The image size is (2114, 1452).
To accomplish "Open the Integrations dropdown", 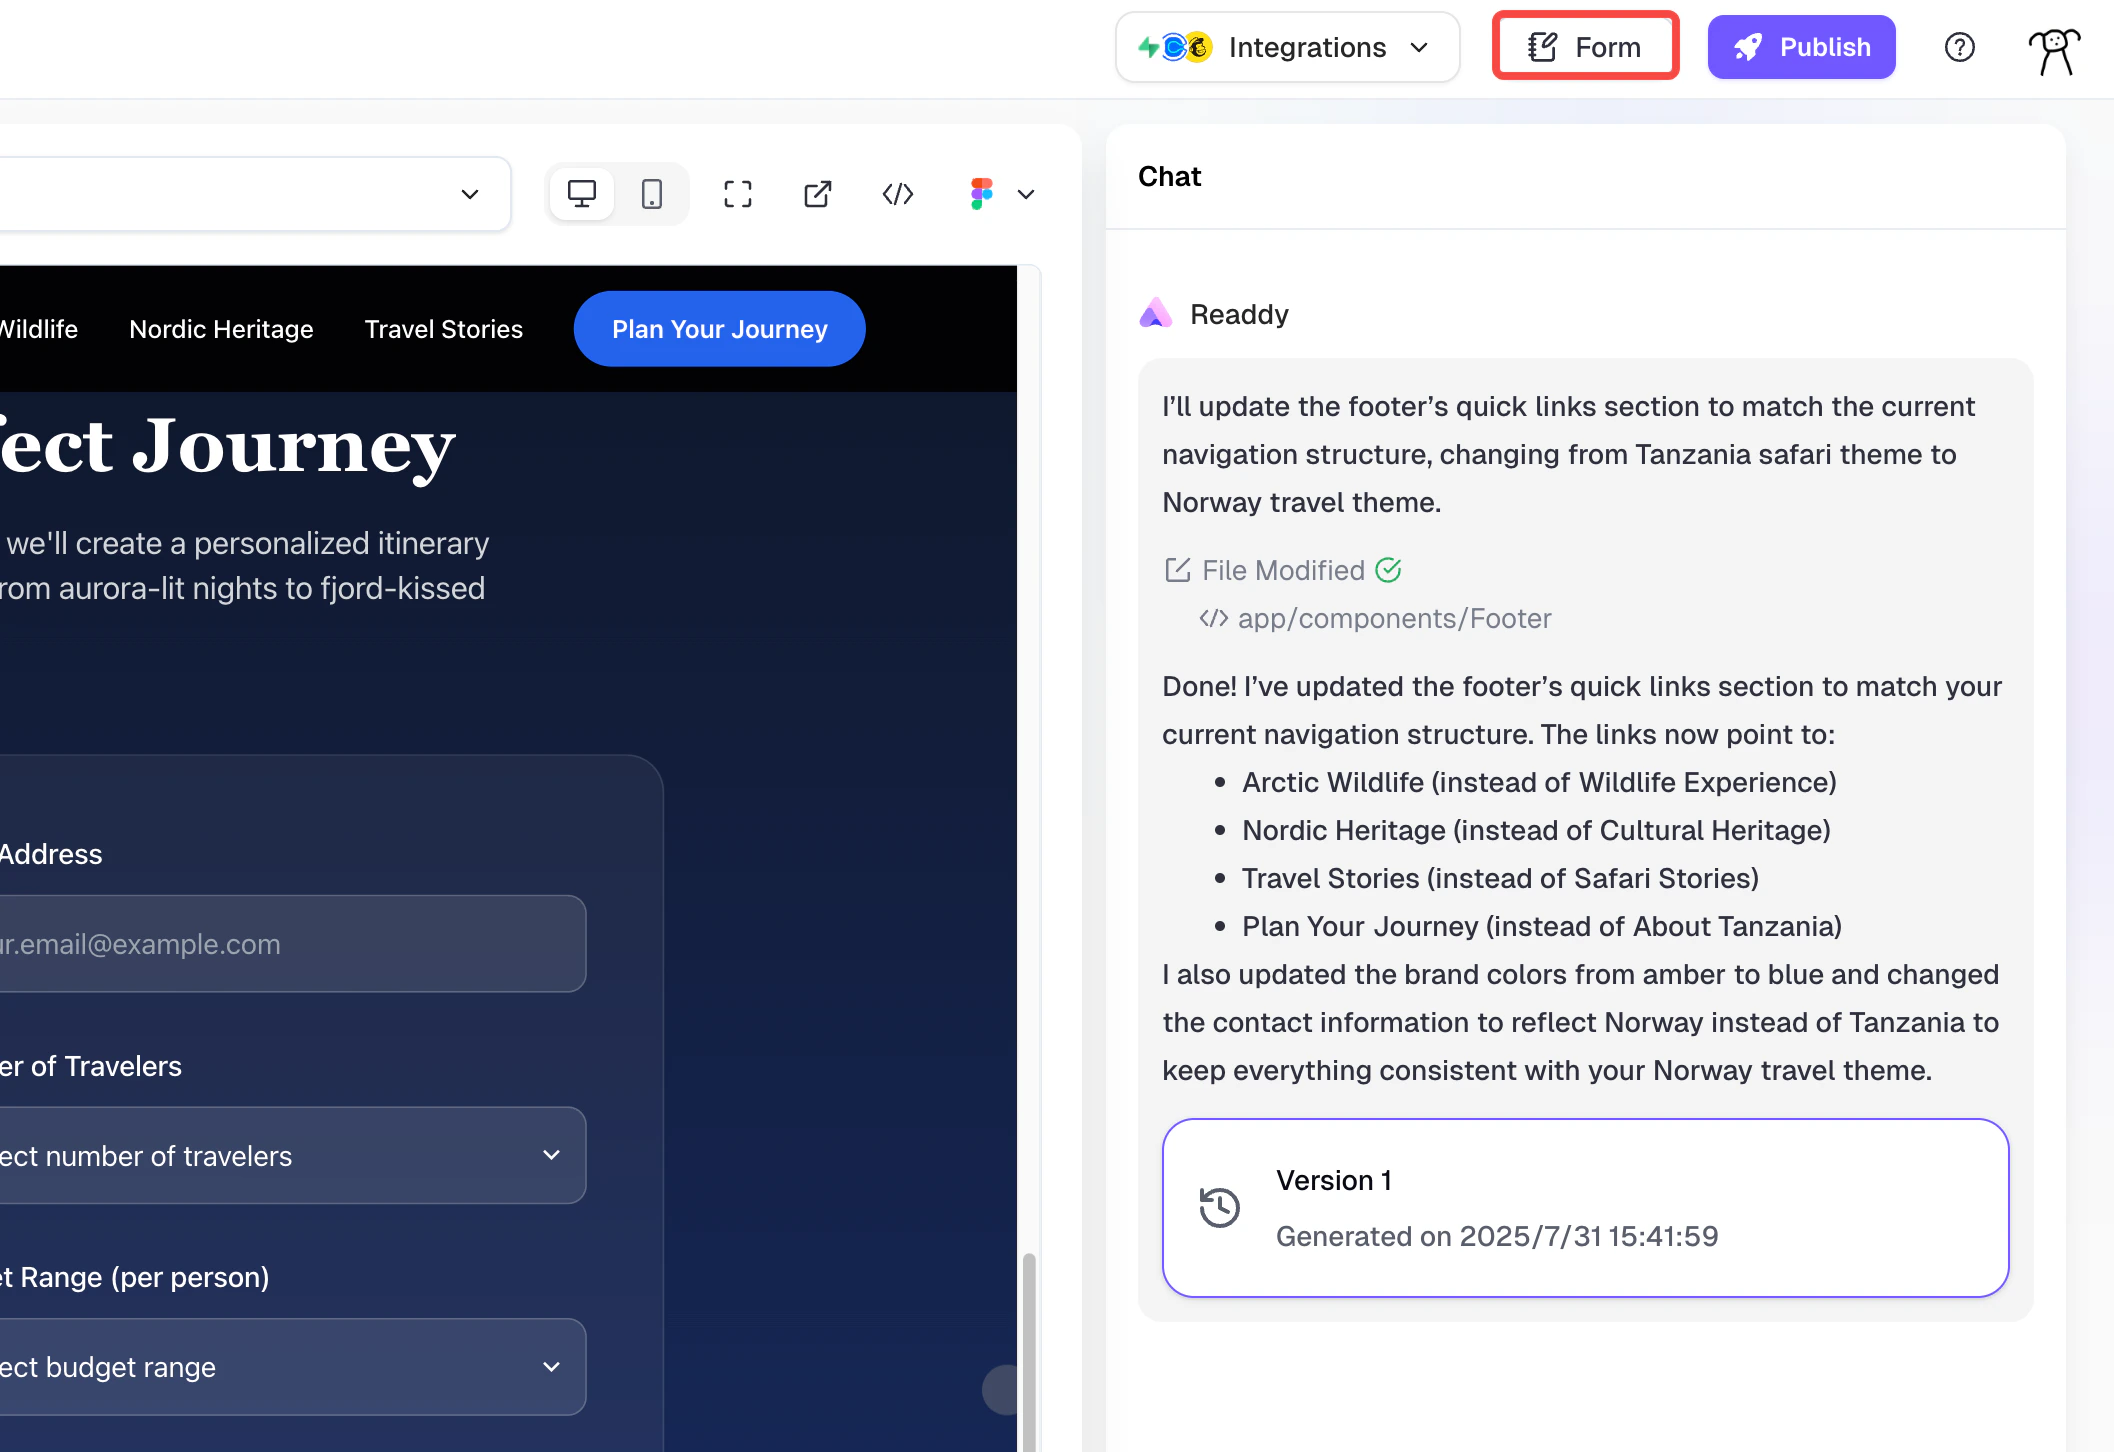I will [1287, 46].
